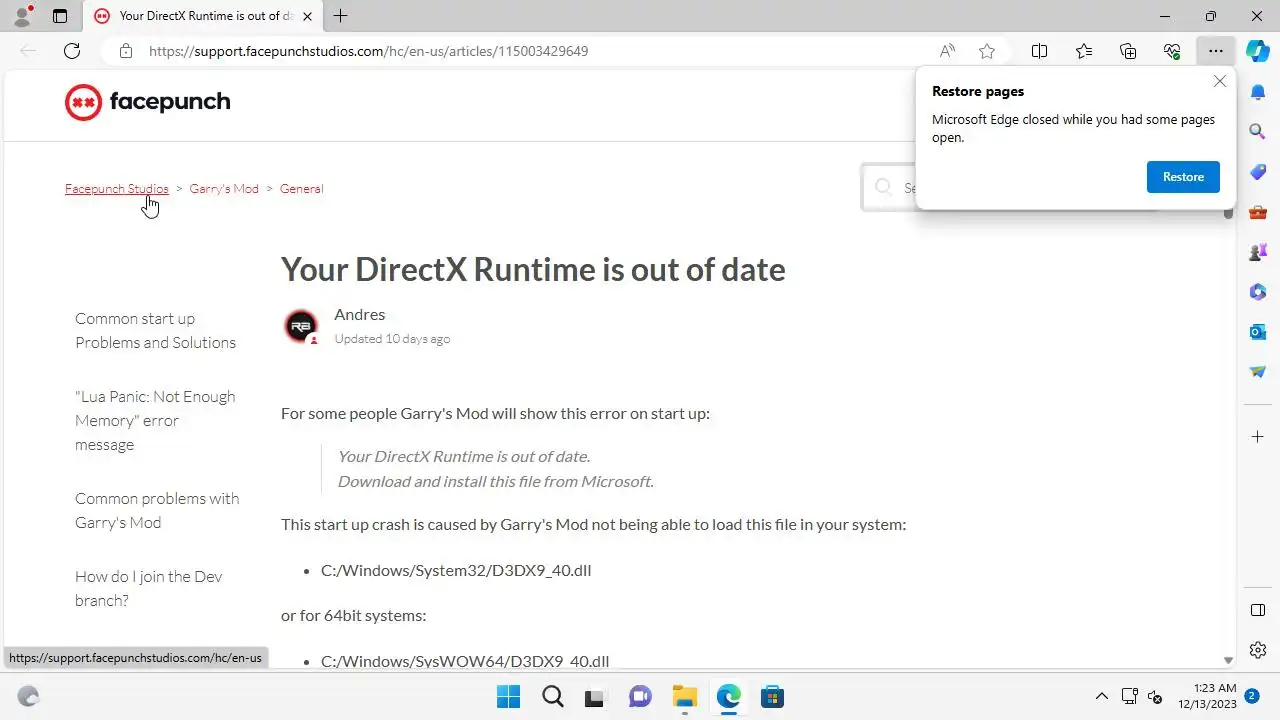The height and width of the screenshot is (720, 1280).
Task: Close the DirectX Runtime tab
Action: (307, 16)
